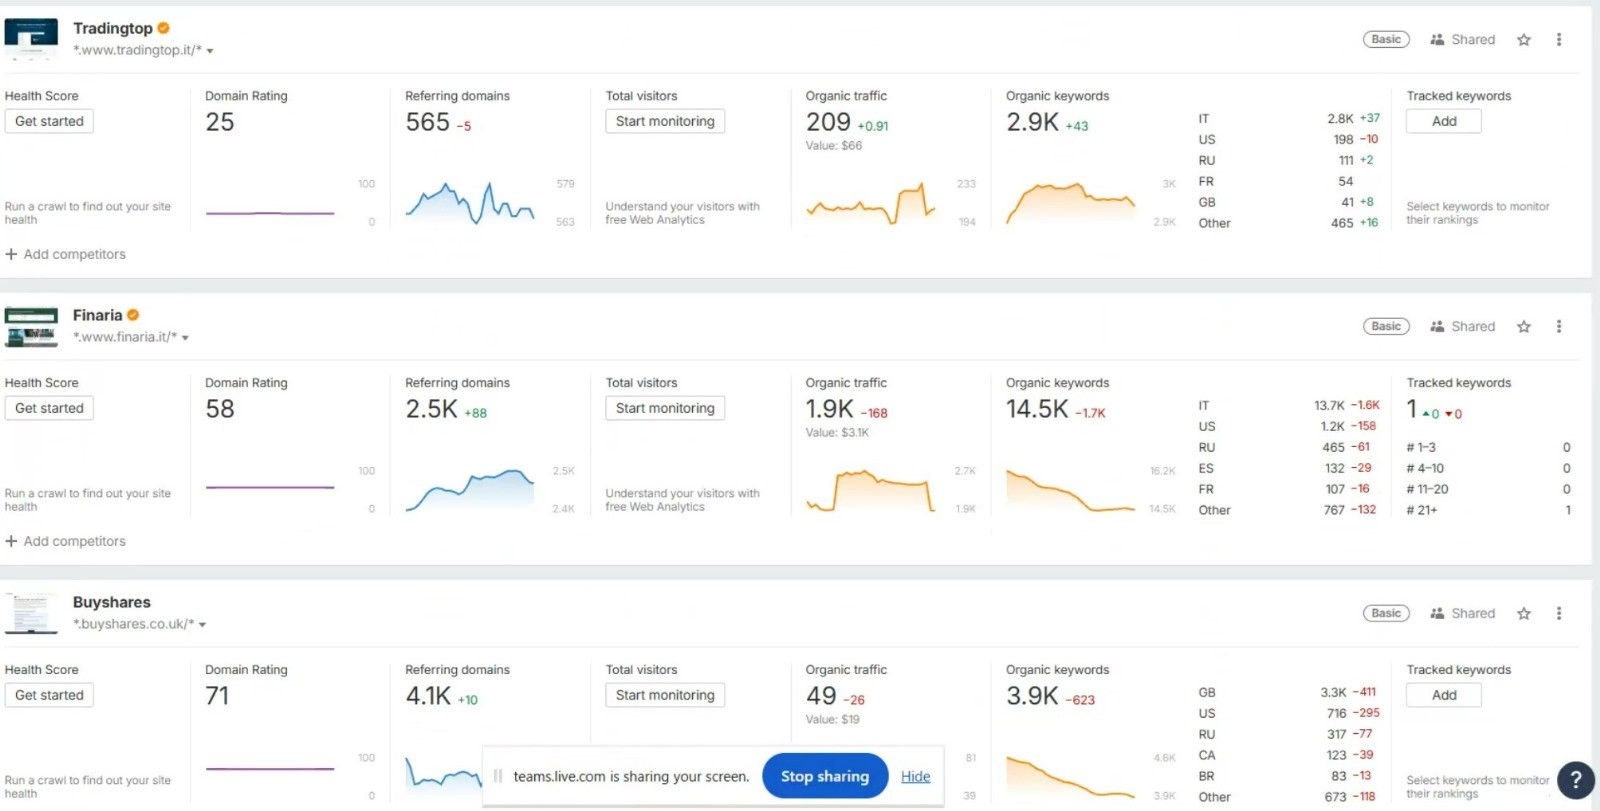Open the Finaria project title

97,315
